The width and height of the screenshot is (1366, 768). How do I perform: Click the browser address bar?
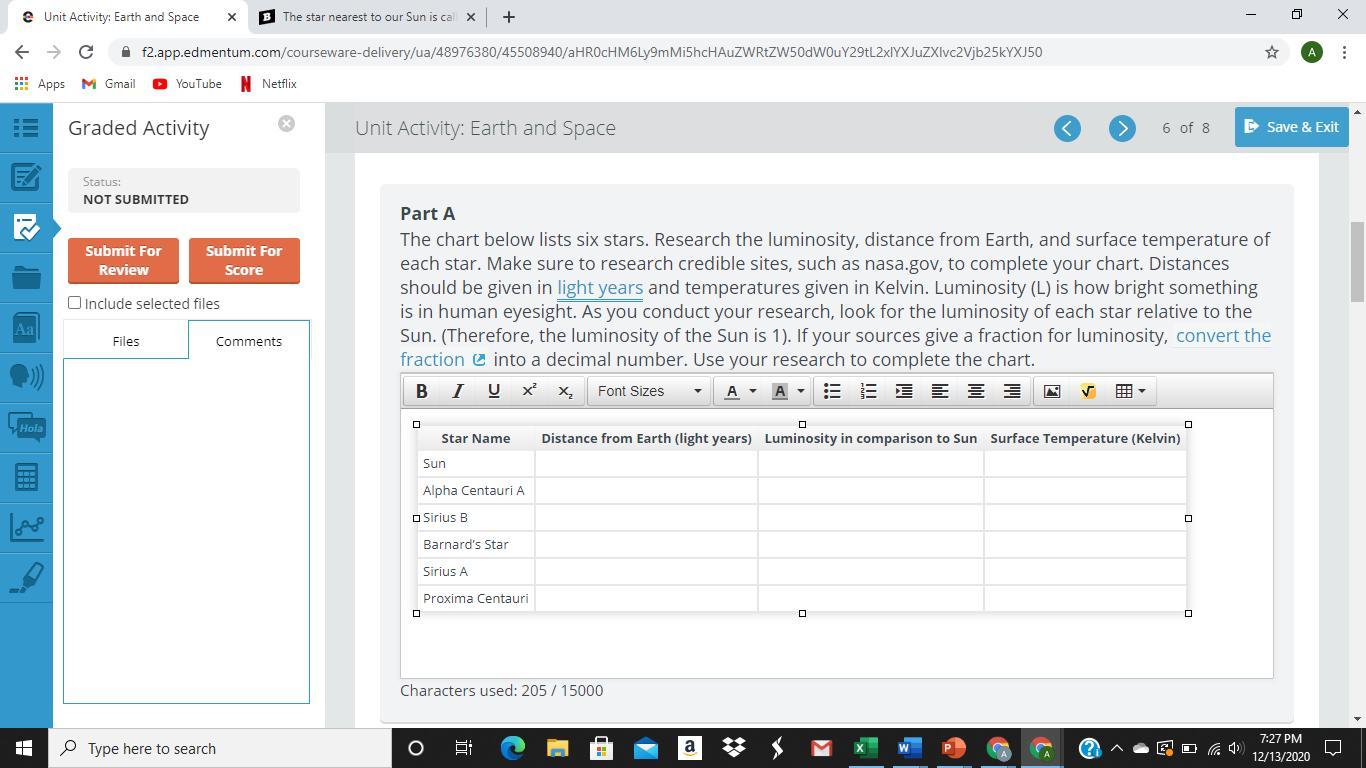pos(690,52)
